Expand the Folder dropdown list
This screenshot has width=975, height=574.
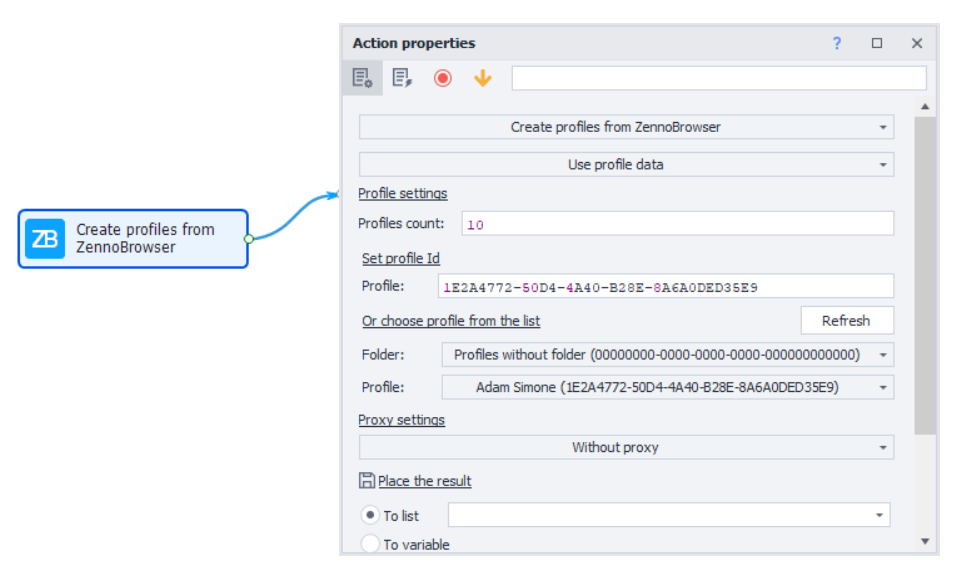coord(667,354)
